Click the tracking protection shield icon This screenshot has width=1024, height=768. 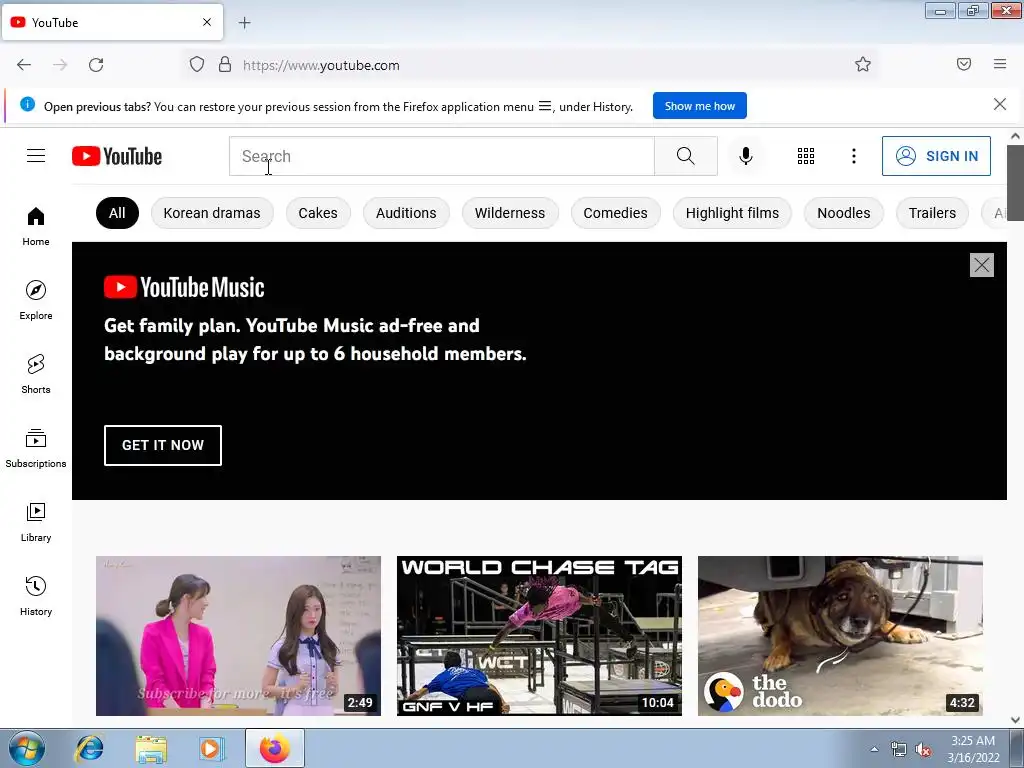tap(197, 64)
